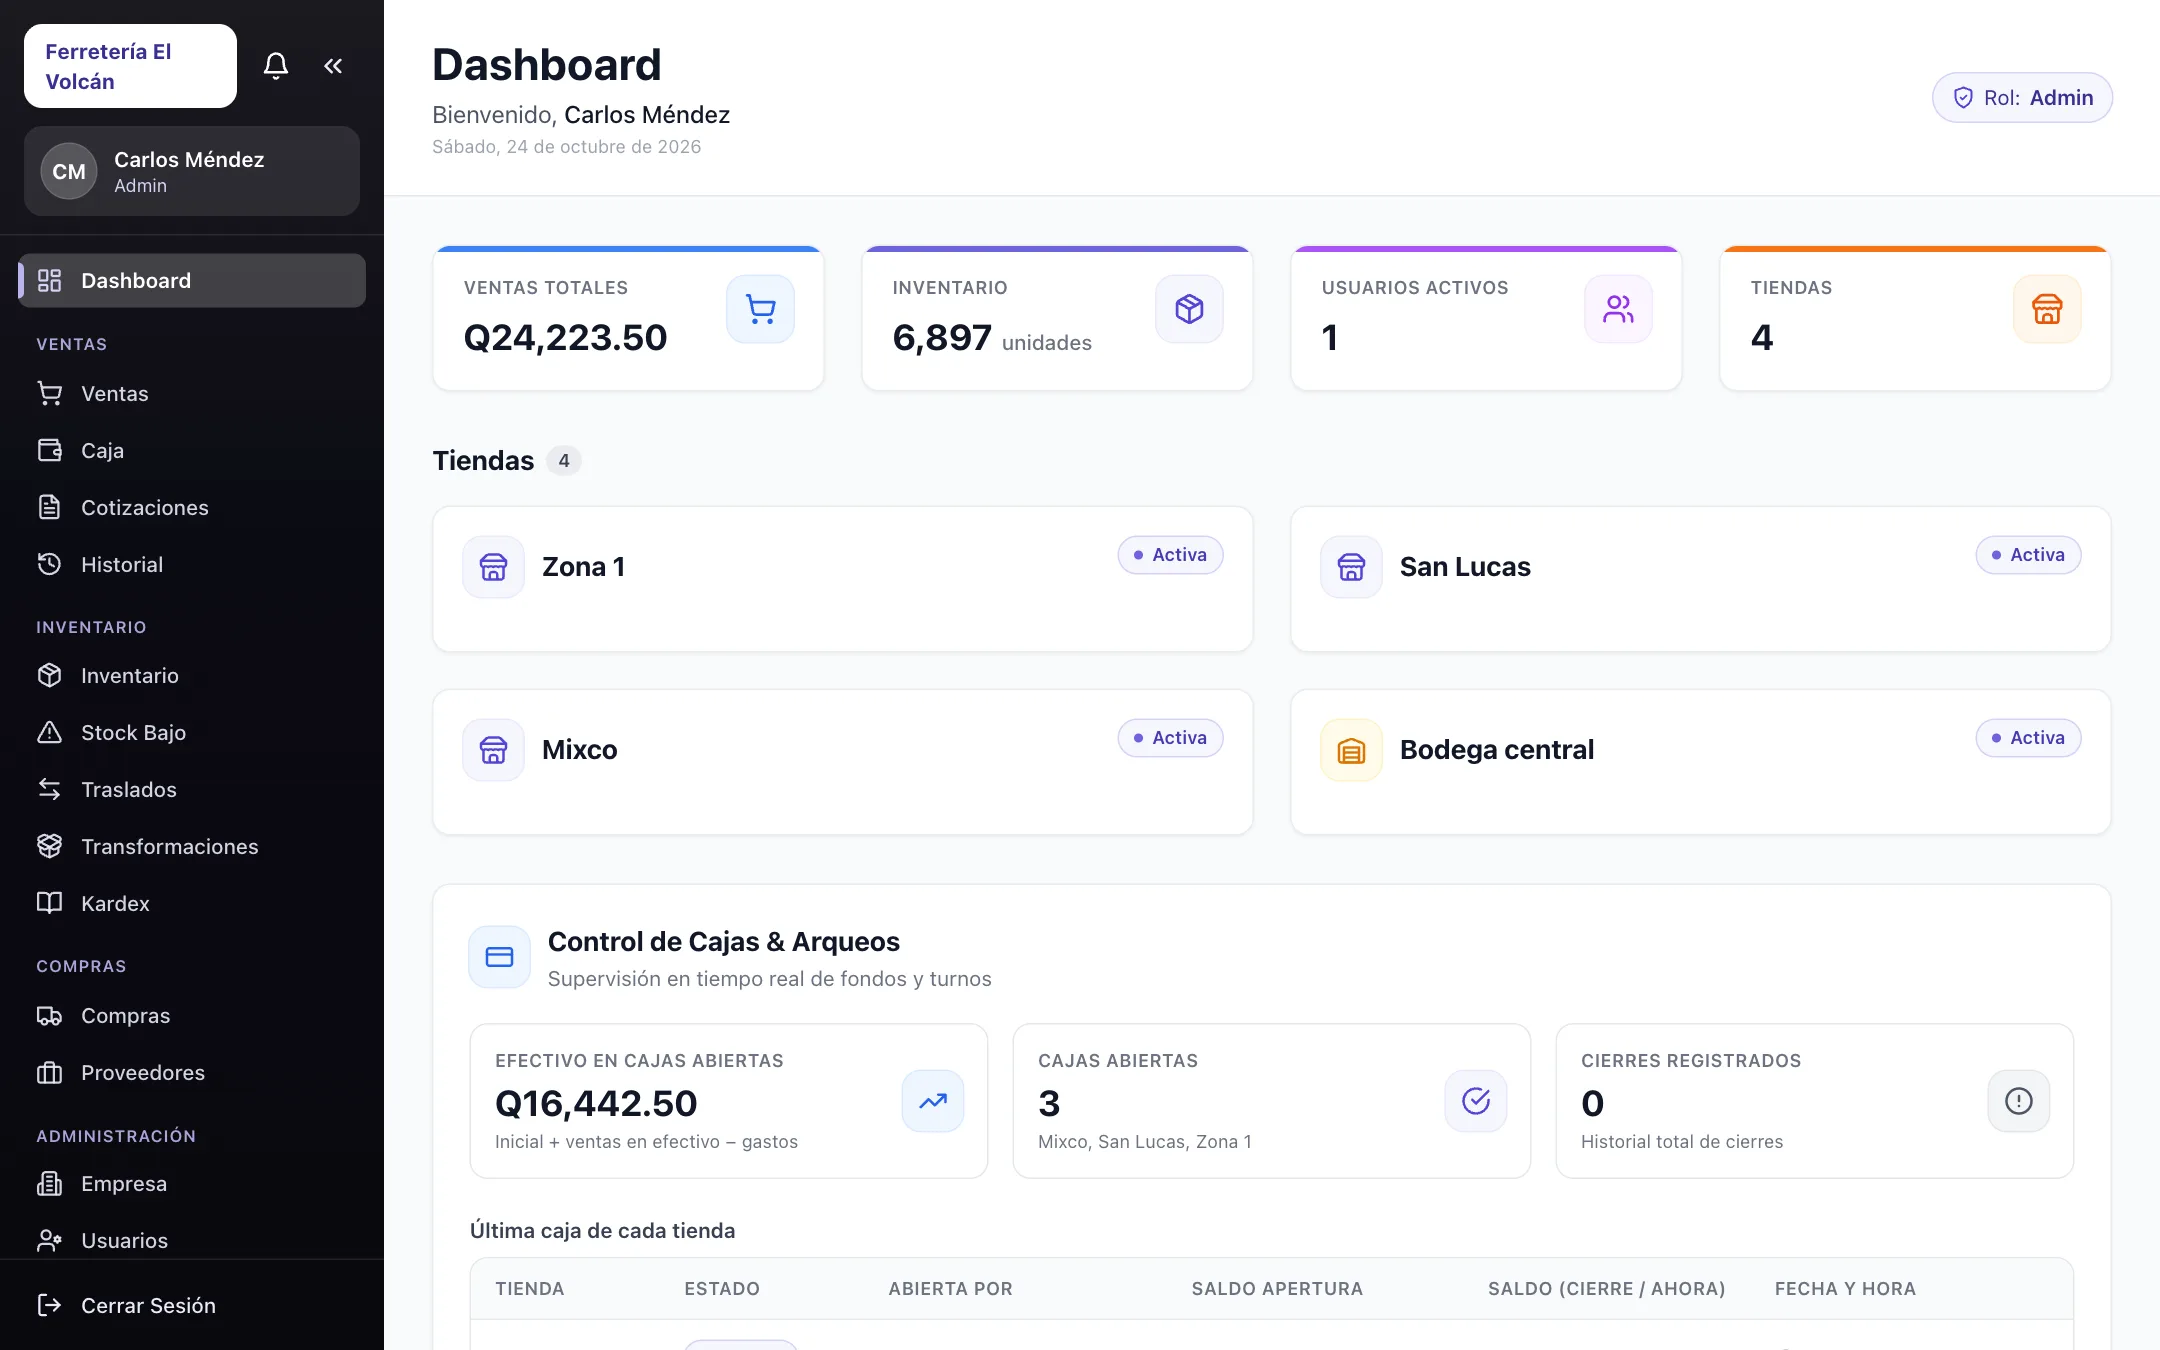The height and width of the screenshot is (1350, 2160).
Task: Click the Rol: Admin badge
Action: click(x=2022, y=98)
